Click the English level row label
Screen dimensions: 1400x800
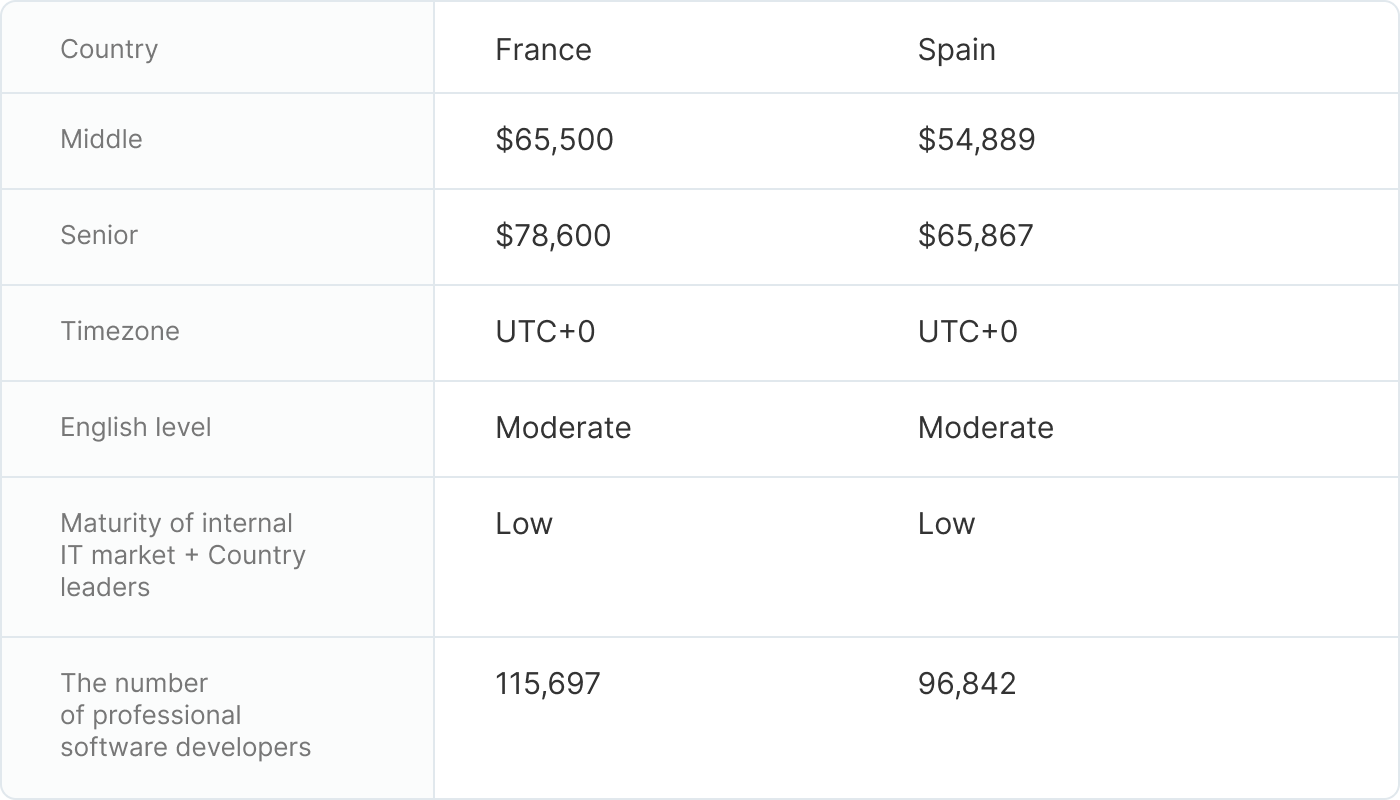136,427
